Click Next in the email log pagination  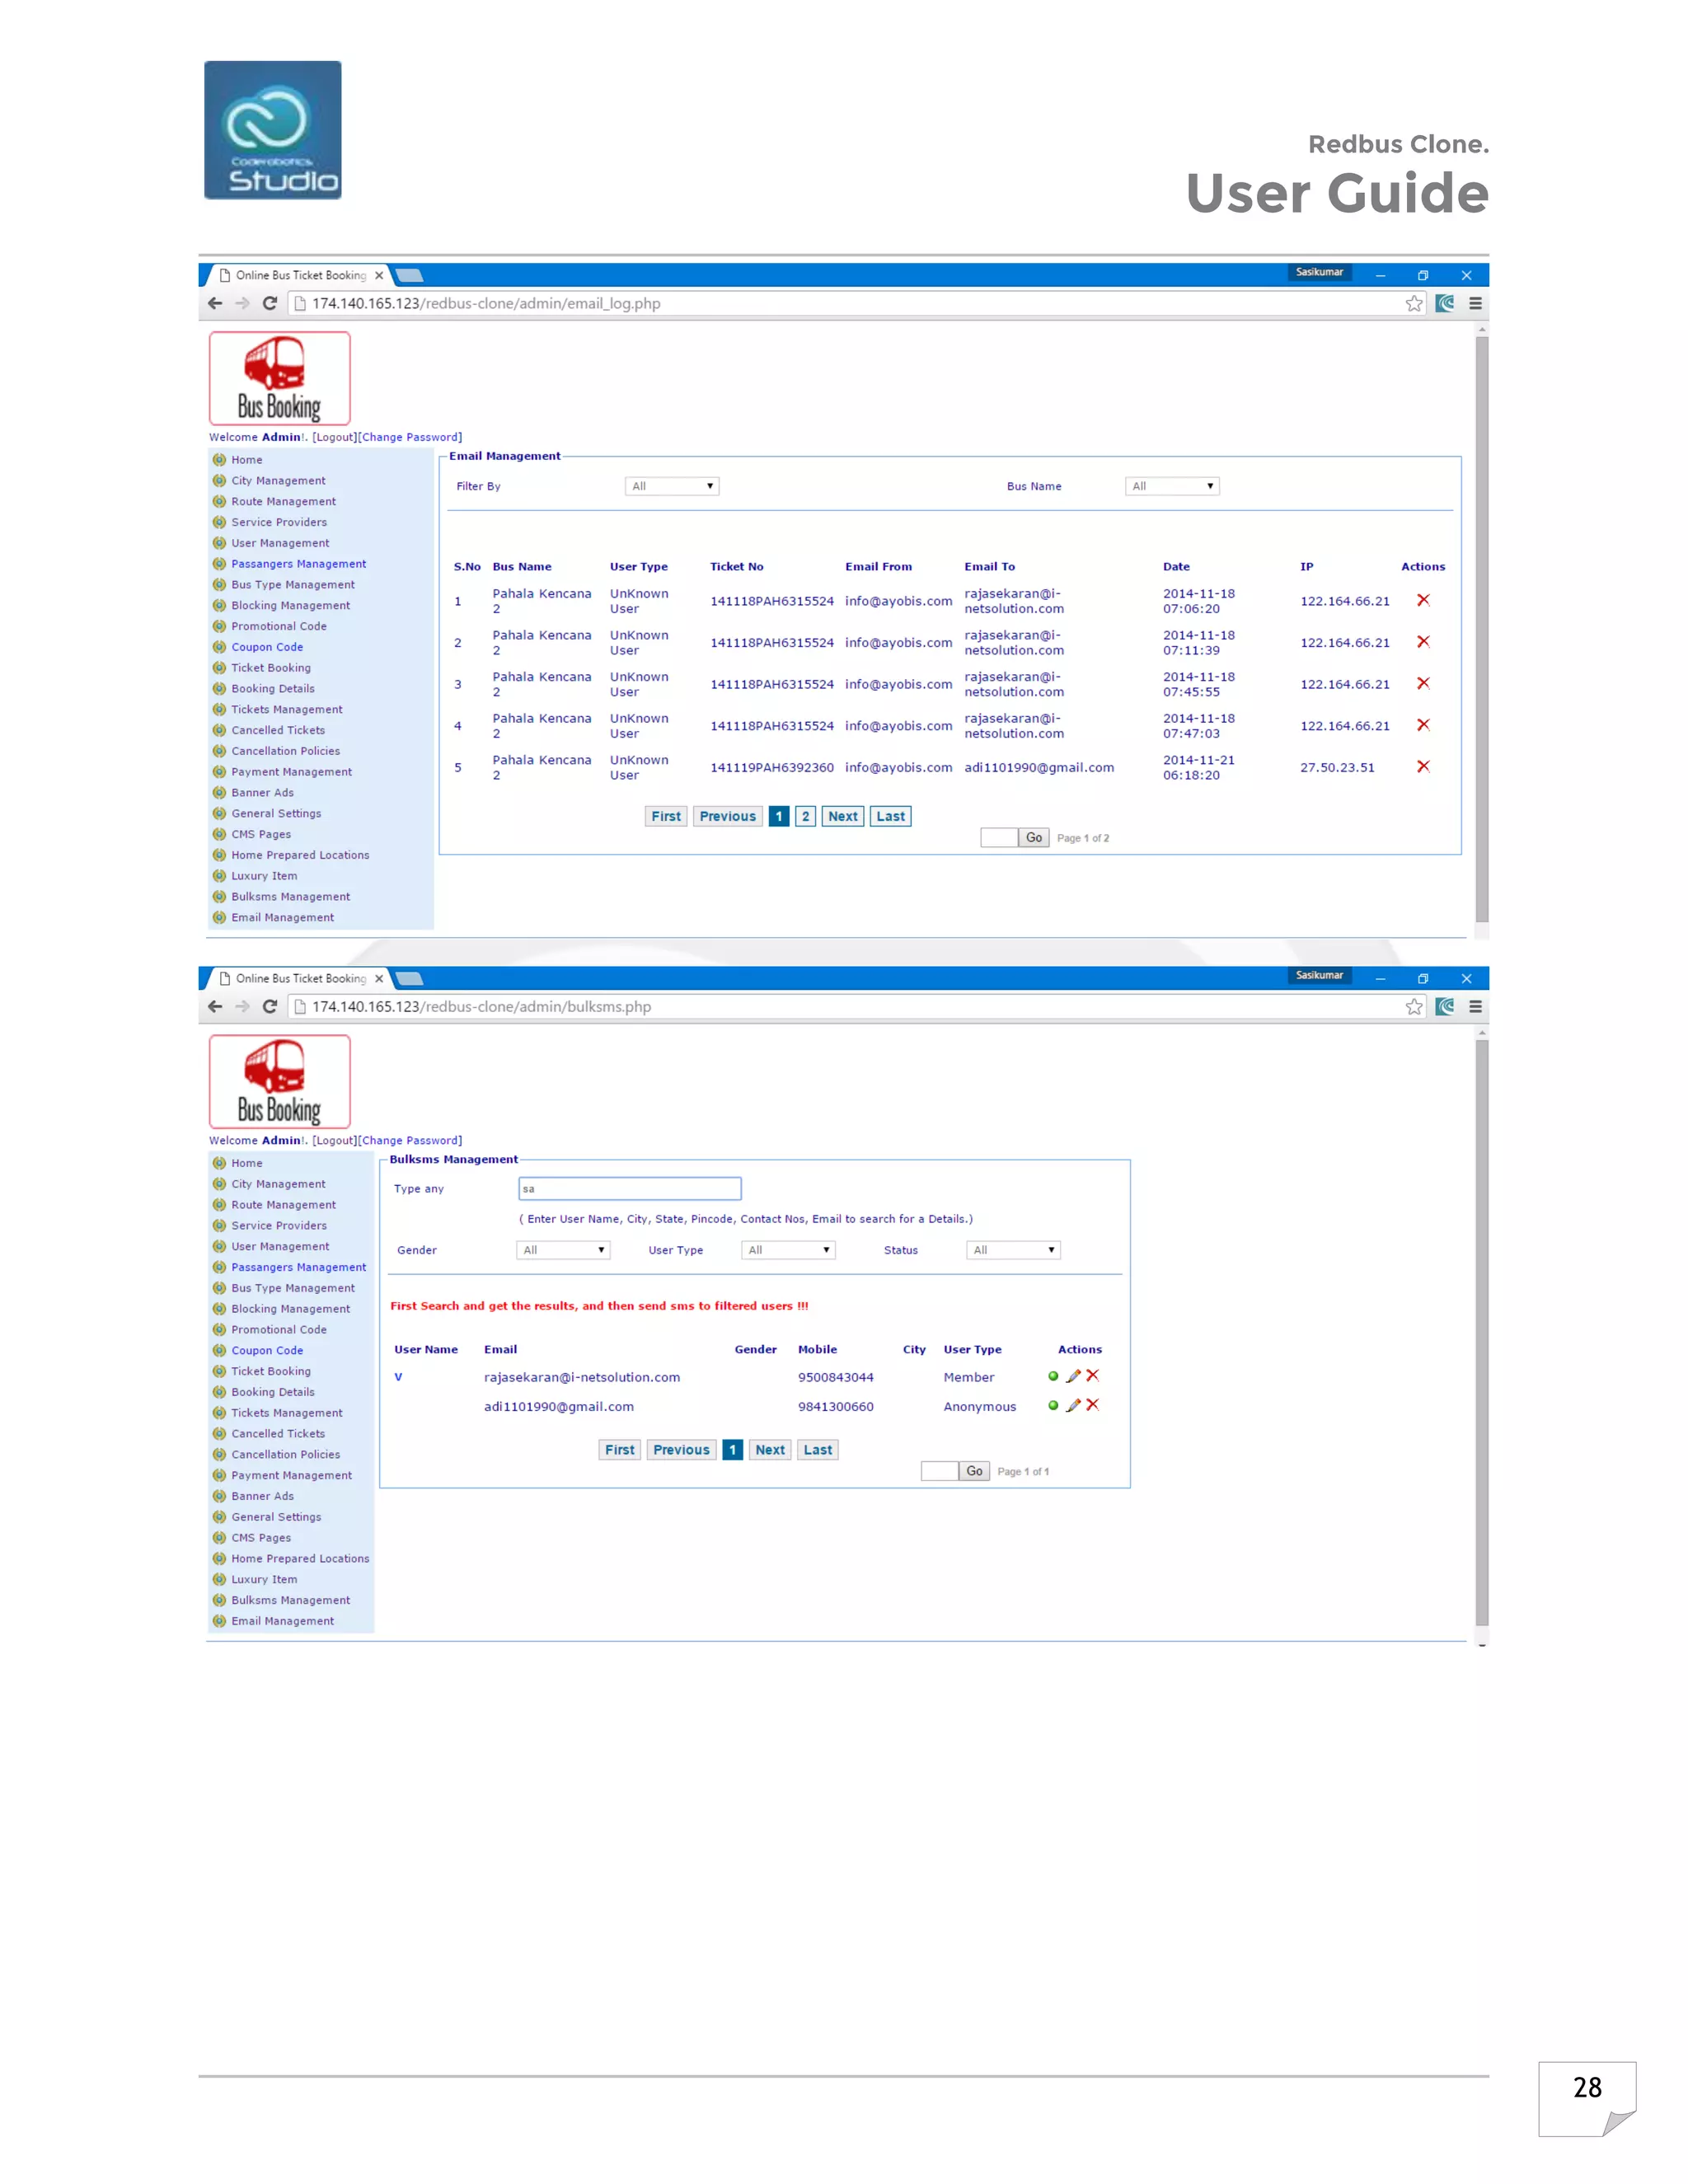(x=843, y=816)
